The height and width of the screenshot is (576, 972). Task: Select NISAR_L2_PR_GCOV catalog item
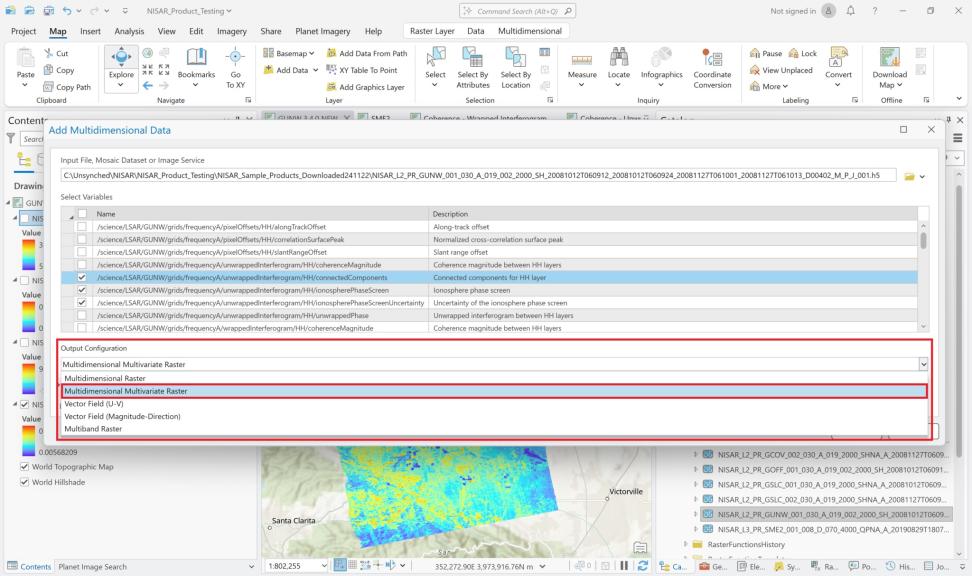(x=831, y=454)
